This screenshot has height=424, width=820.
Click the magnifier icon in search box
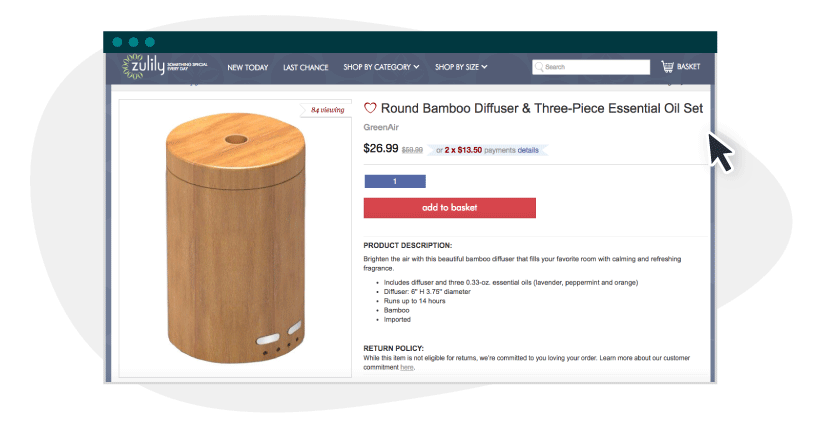[x=539, y=67]
